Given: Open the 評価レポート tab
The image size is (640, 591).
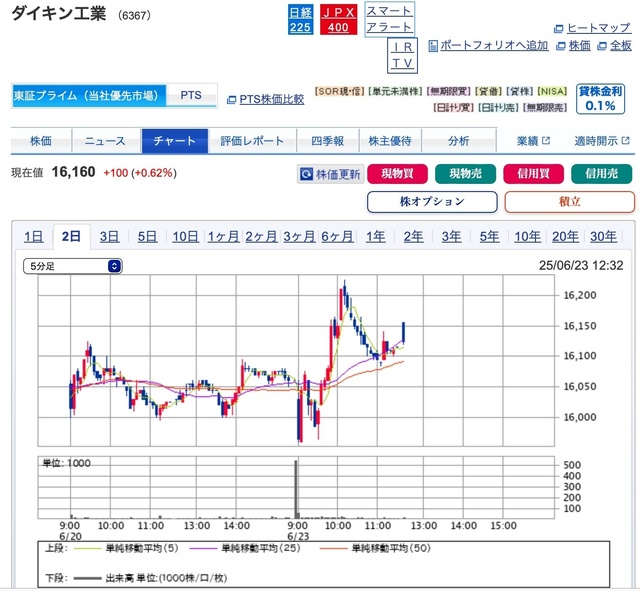Looking at the screenshot, I should click(x=252, y=141).
